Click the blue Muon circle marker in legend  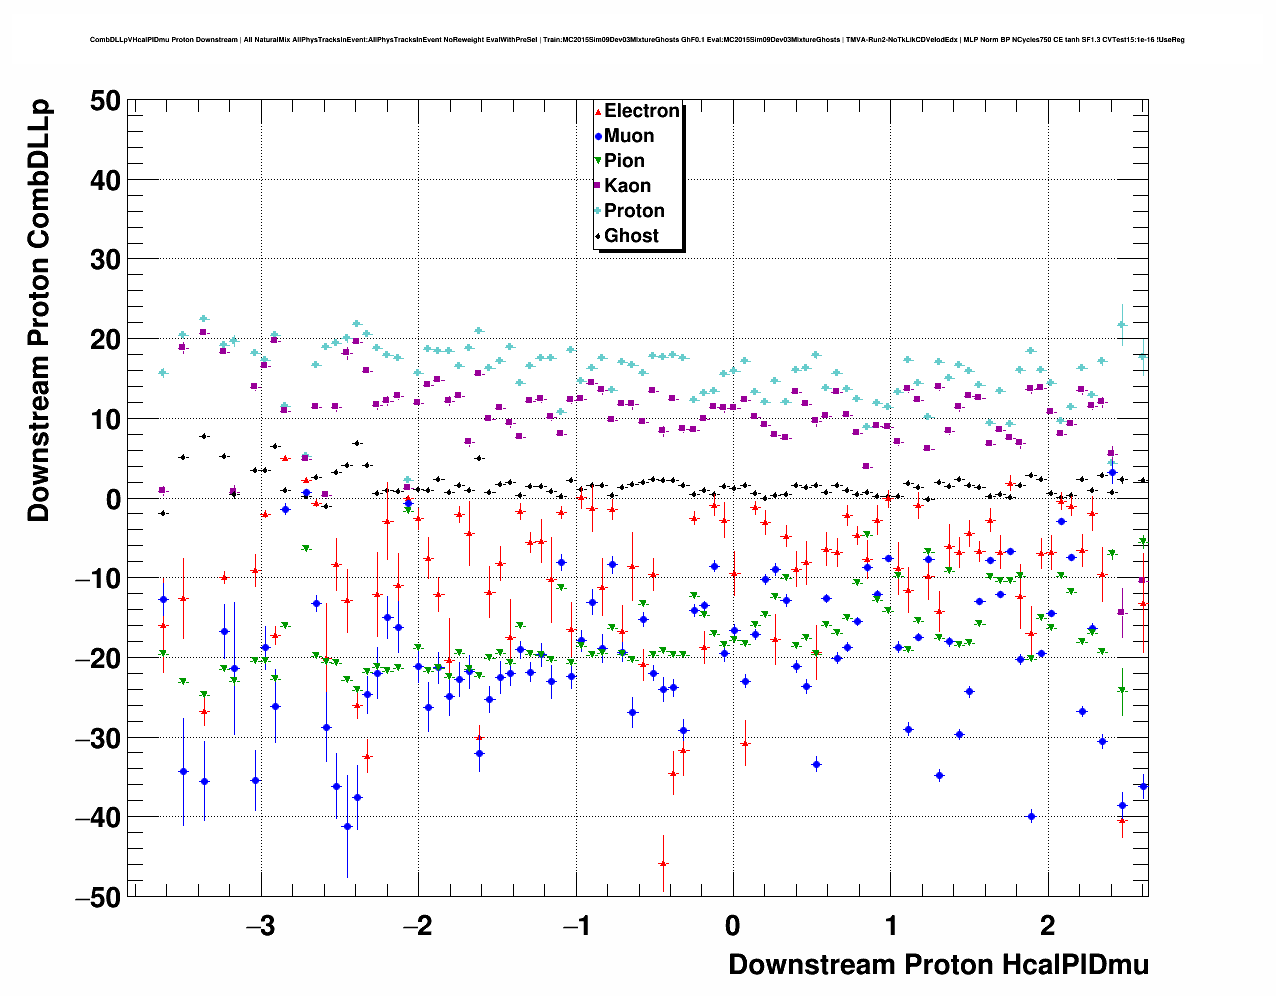coord(598,136)
